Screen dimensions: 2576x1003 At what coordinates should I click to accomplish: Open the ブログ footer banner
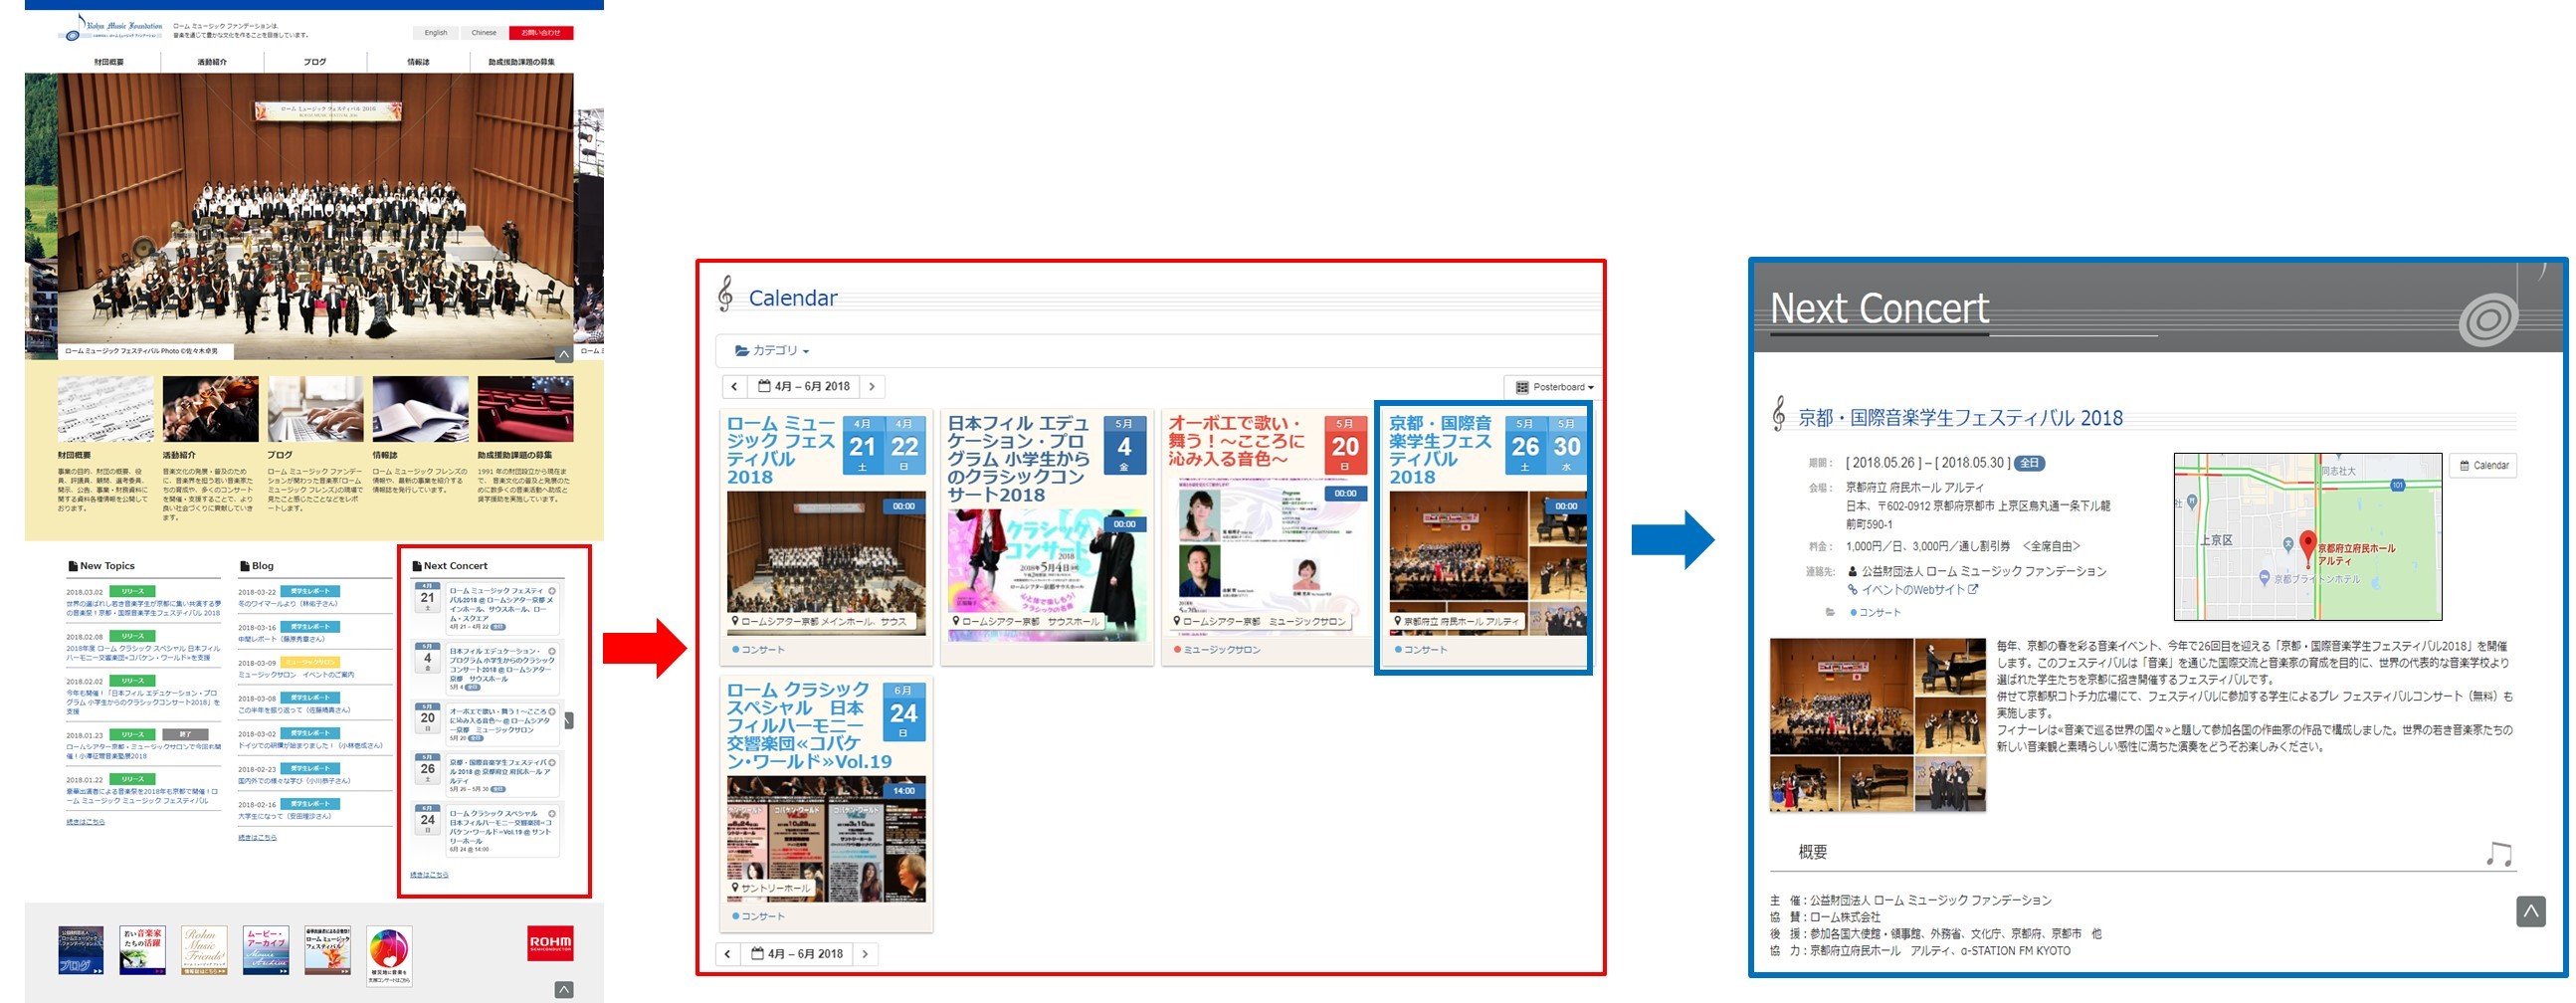pyautogui.click(x=81, y=950)
